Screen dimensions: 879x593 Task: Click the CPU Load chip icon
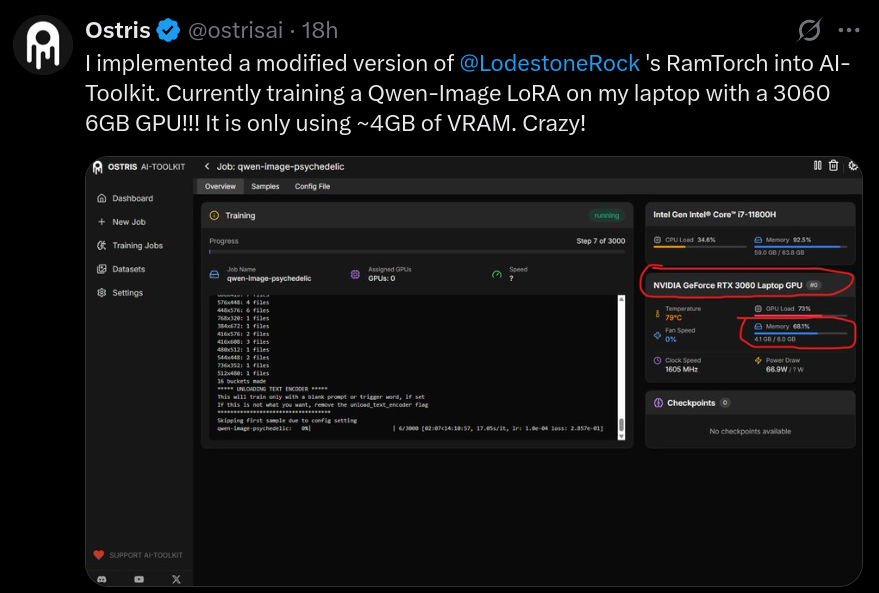(x=657, y=240)
